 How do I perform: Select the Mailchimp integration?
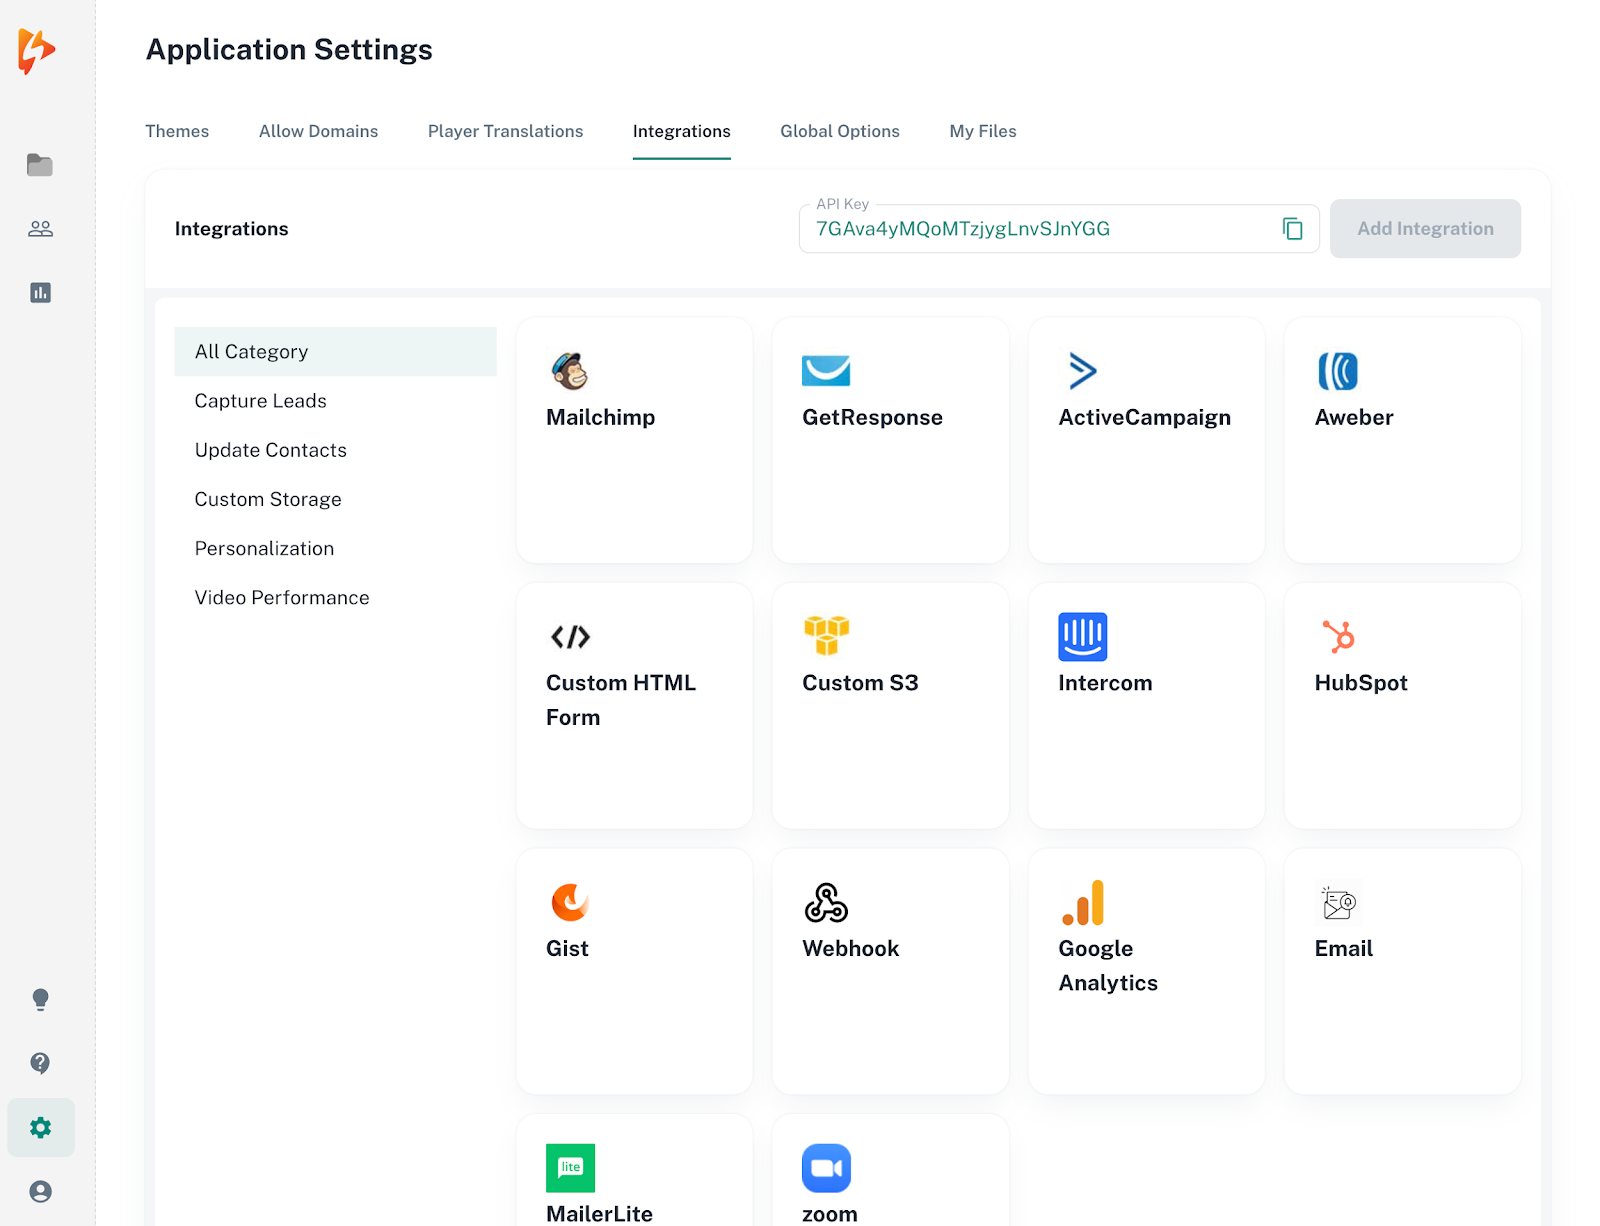pos(633,440)
